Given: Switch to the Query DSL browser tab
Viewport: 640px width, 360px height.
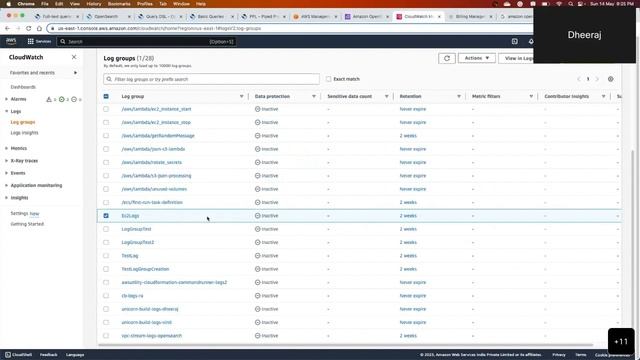Looking at the screenshot, I should point(160,17).
